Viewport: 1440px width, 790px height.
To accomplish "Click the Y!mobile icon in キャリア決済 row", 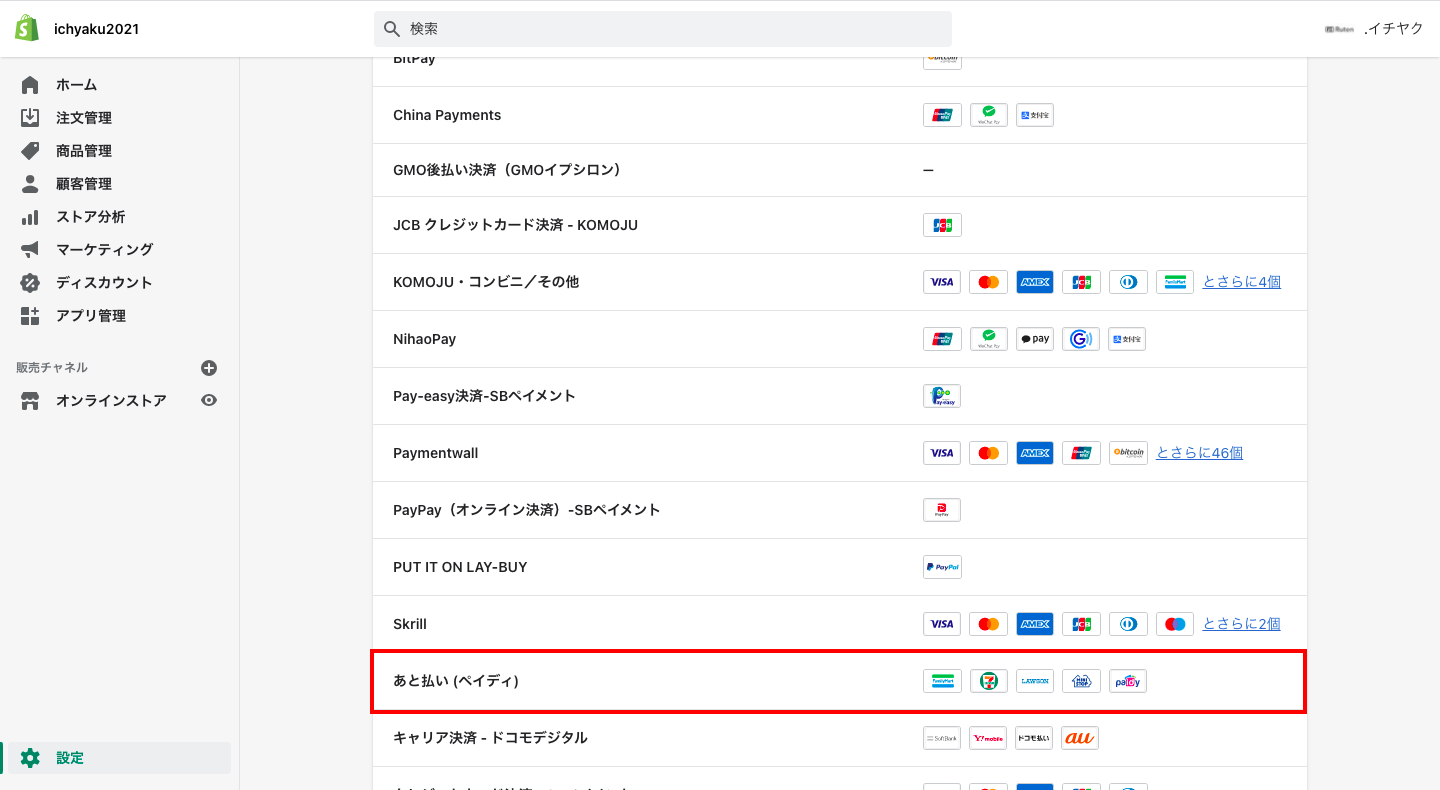I will pyautogui.click(x=988, y=738).
